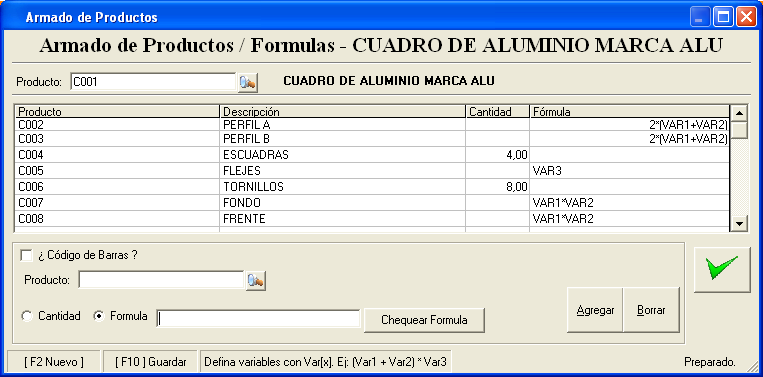Click the Formula text input field
Screen dimensions: 763x377
click(258, 319)
